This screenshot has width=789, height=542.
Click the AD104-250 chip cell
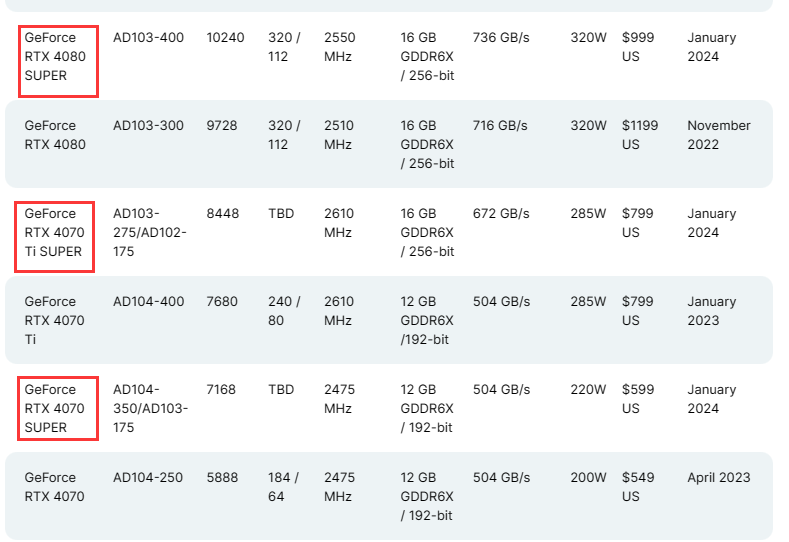coord(148,478)
